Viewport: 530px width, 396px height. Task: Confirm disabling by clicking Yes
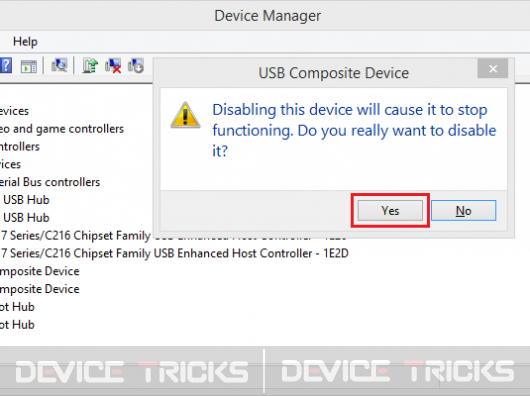[390, 211]
